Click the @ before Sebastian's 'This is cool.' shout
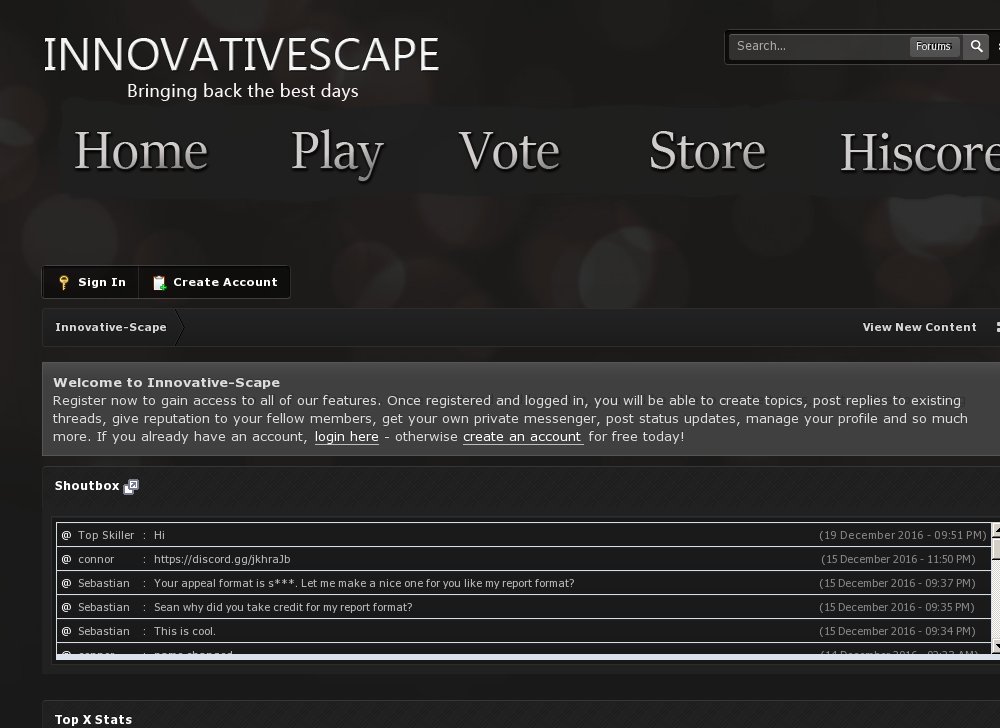The width and height of the screenshot is (1000, 728). point(66,632)
